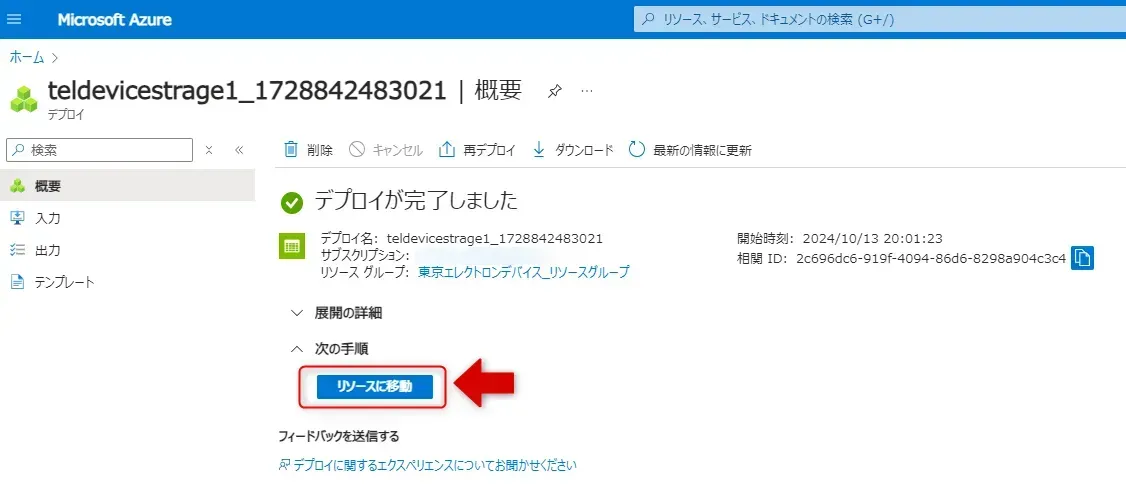Select 概要 in the left menu
The height and width of the screenshot is (504, 1126).
(48, 186)
